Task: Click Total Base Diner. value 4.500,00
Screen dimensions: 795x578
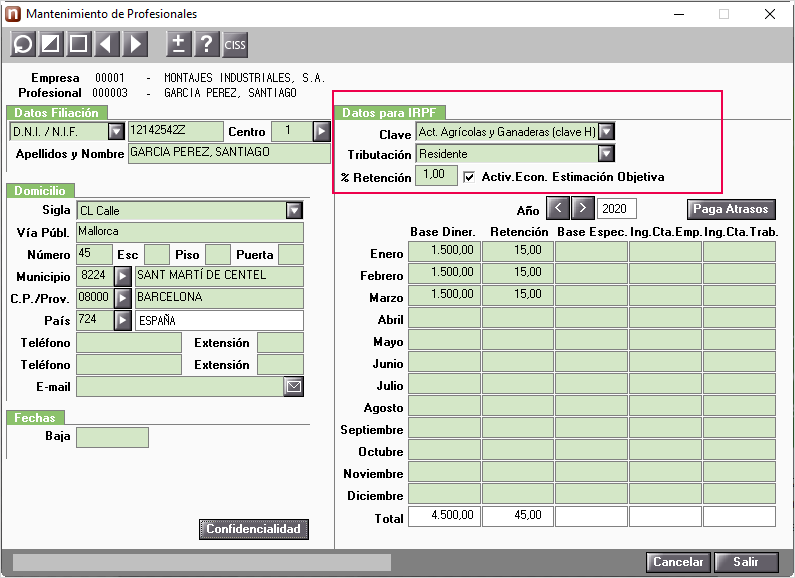Action: point(444,516)
